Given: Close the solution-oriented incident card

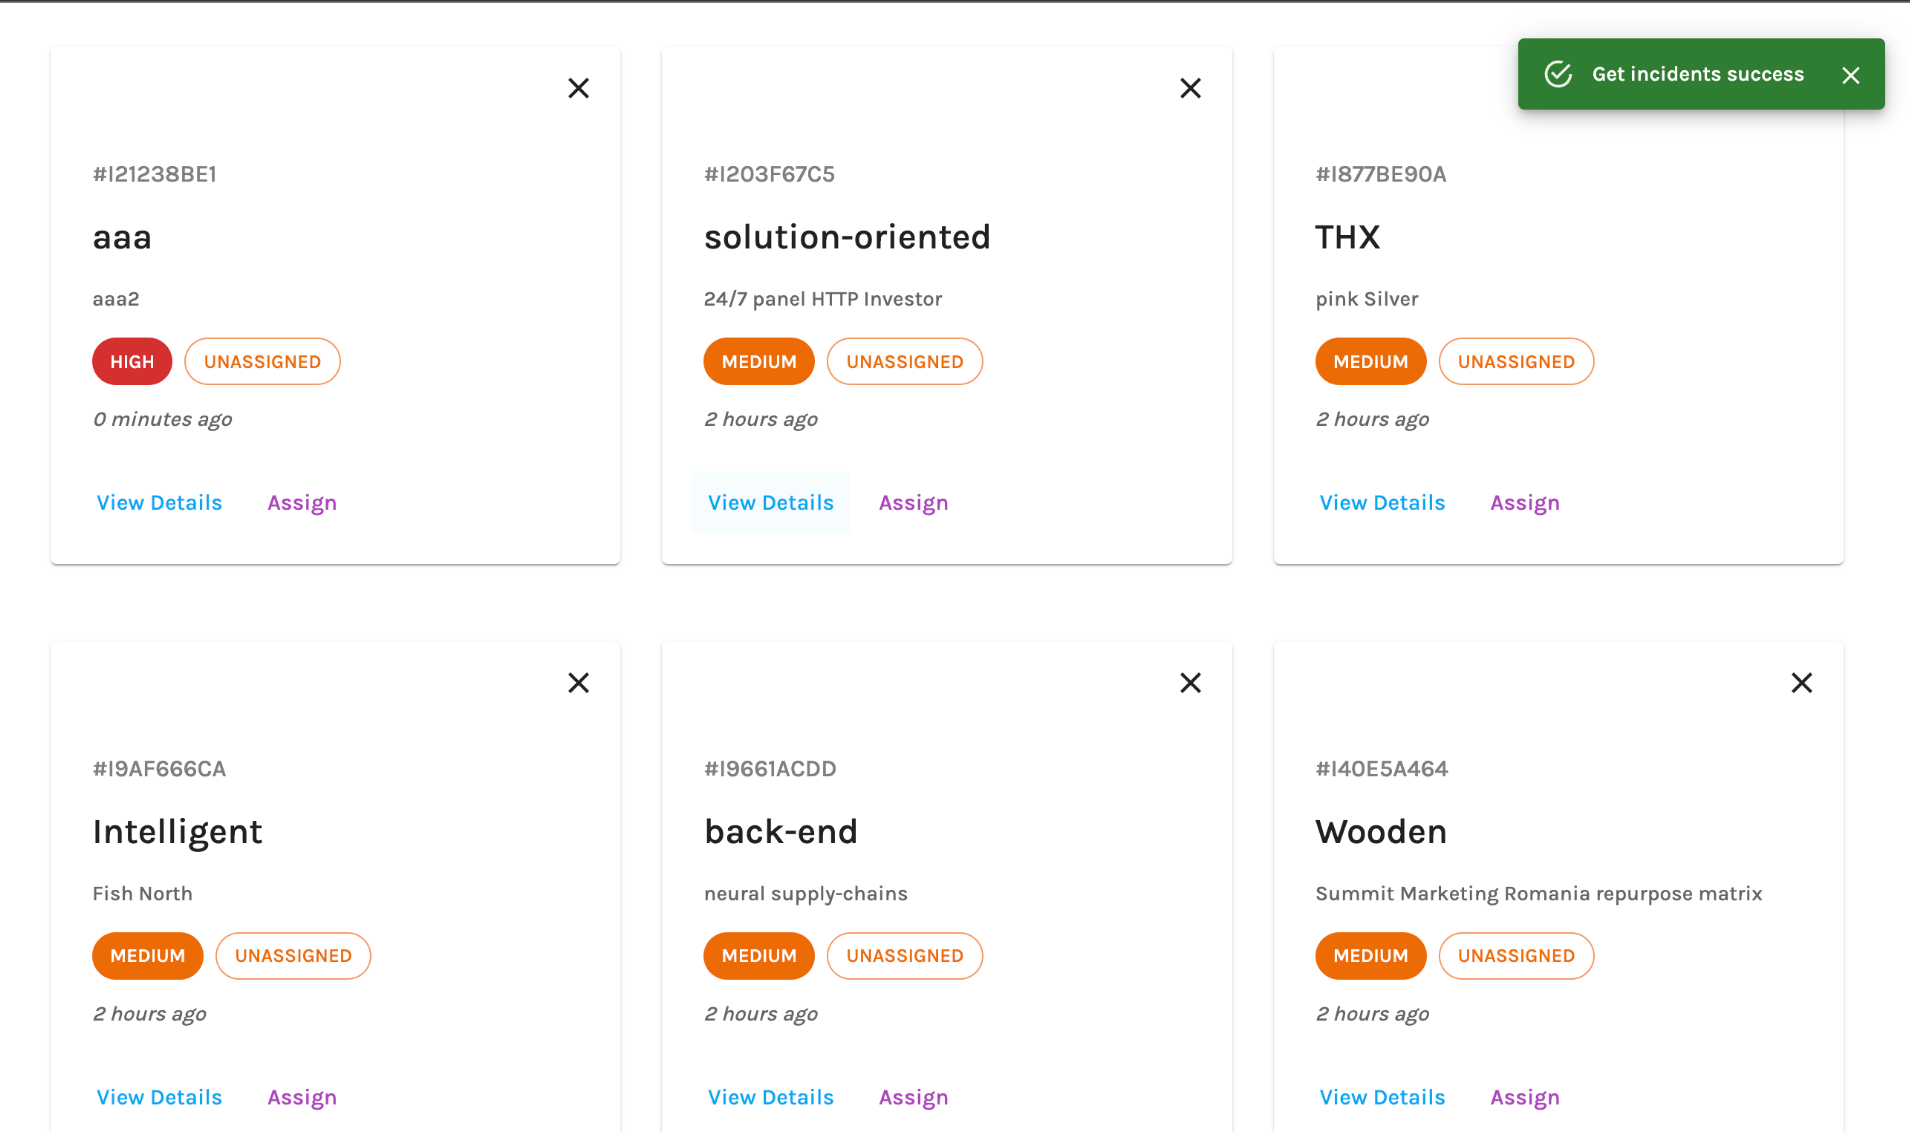Looking at the screenshot, I should click(1190, 88).
